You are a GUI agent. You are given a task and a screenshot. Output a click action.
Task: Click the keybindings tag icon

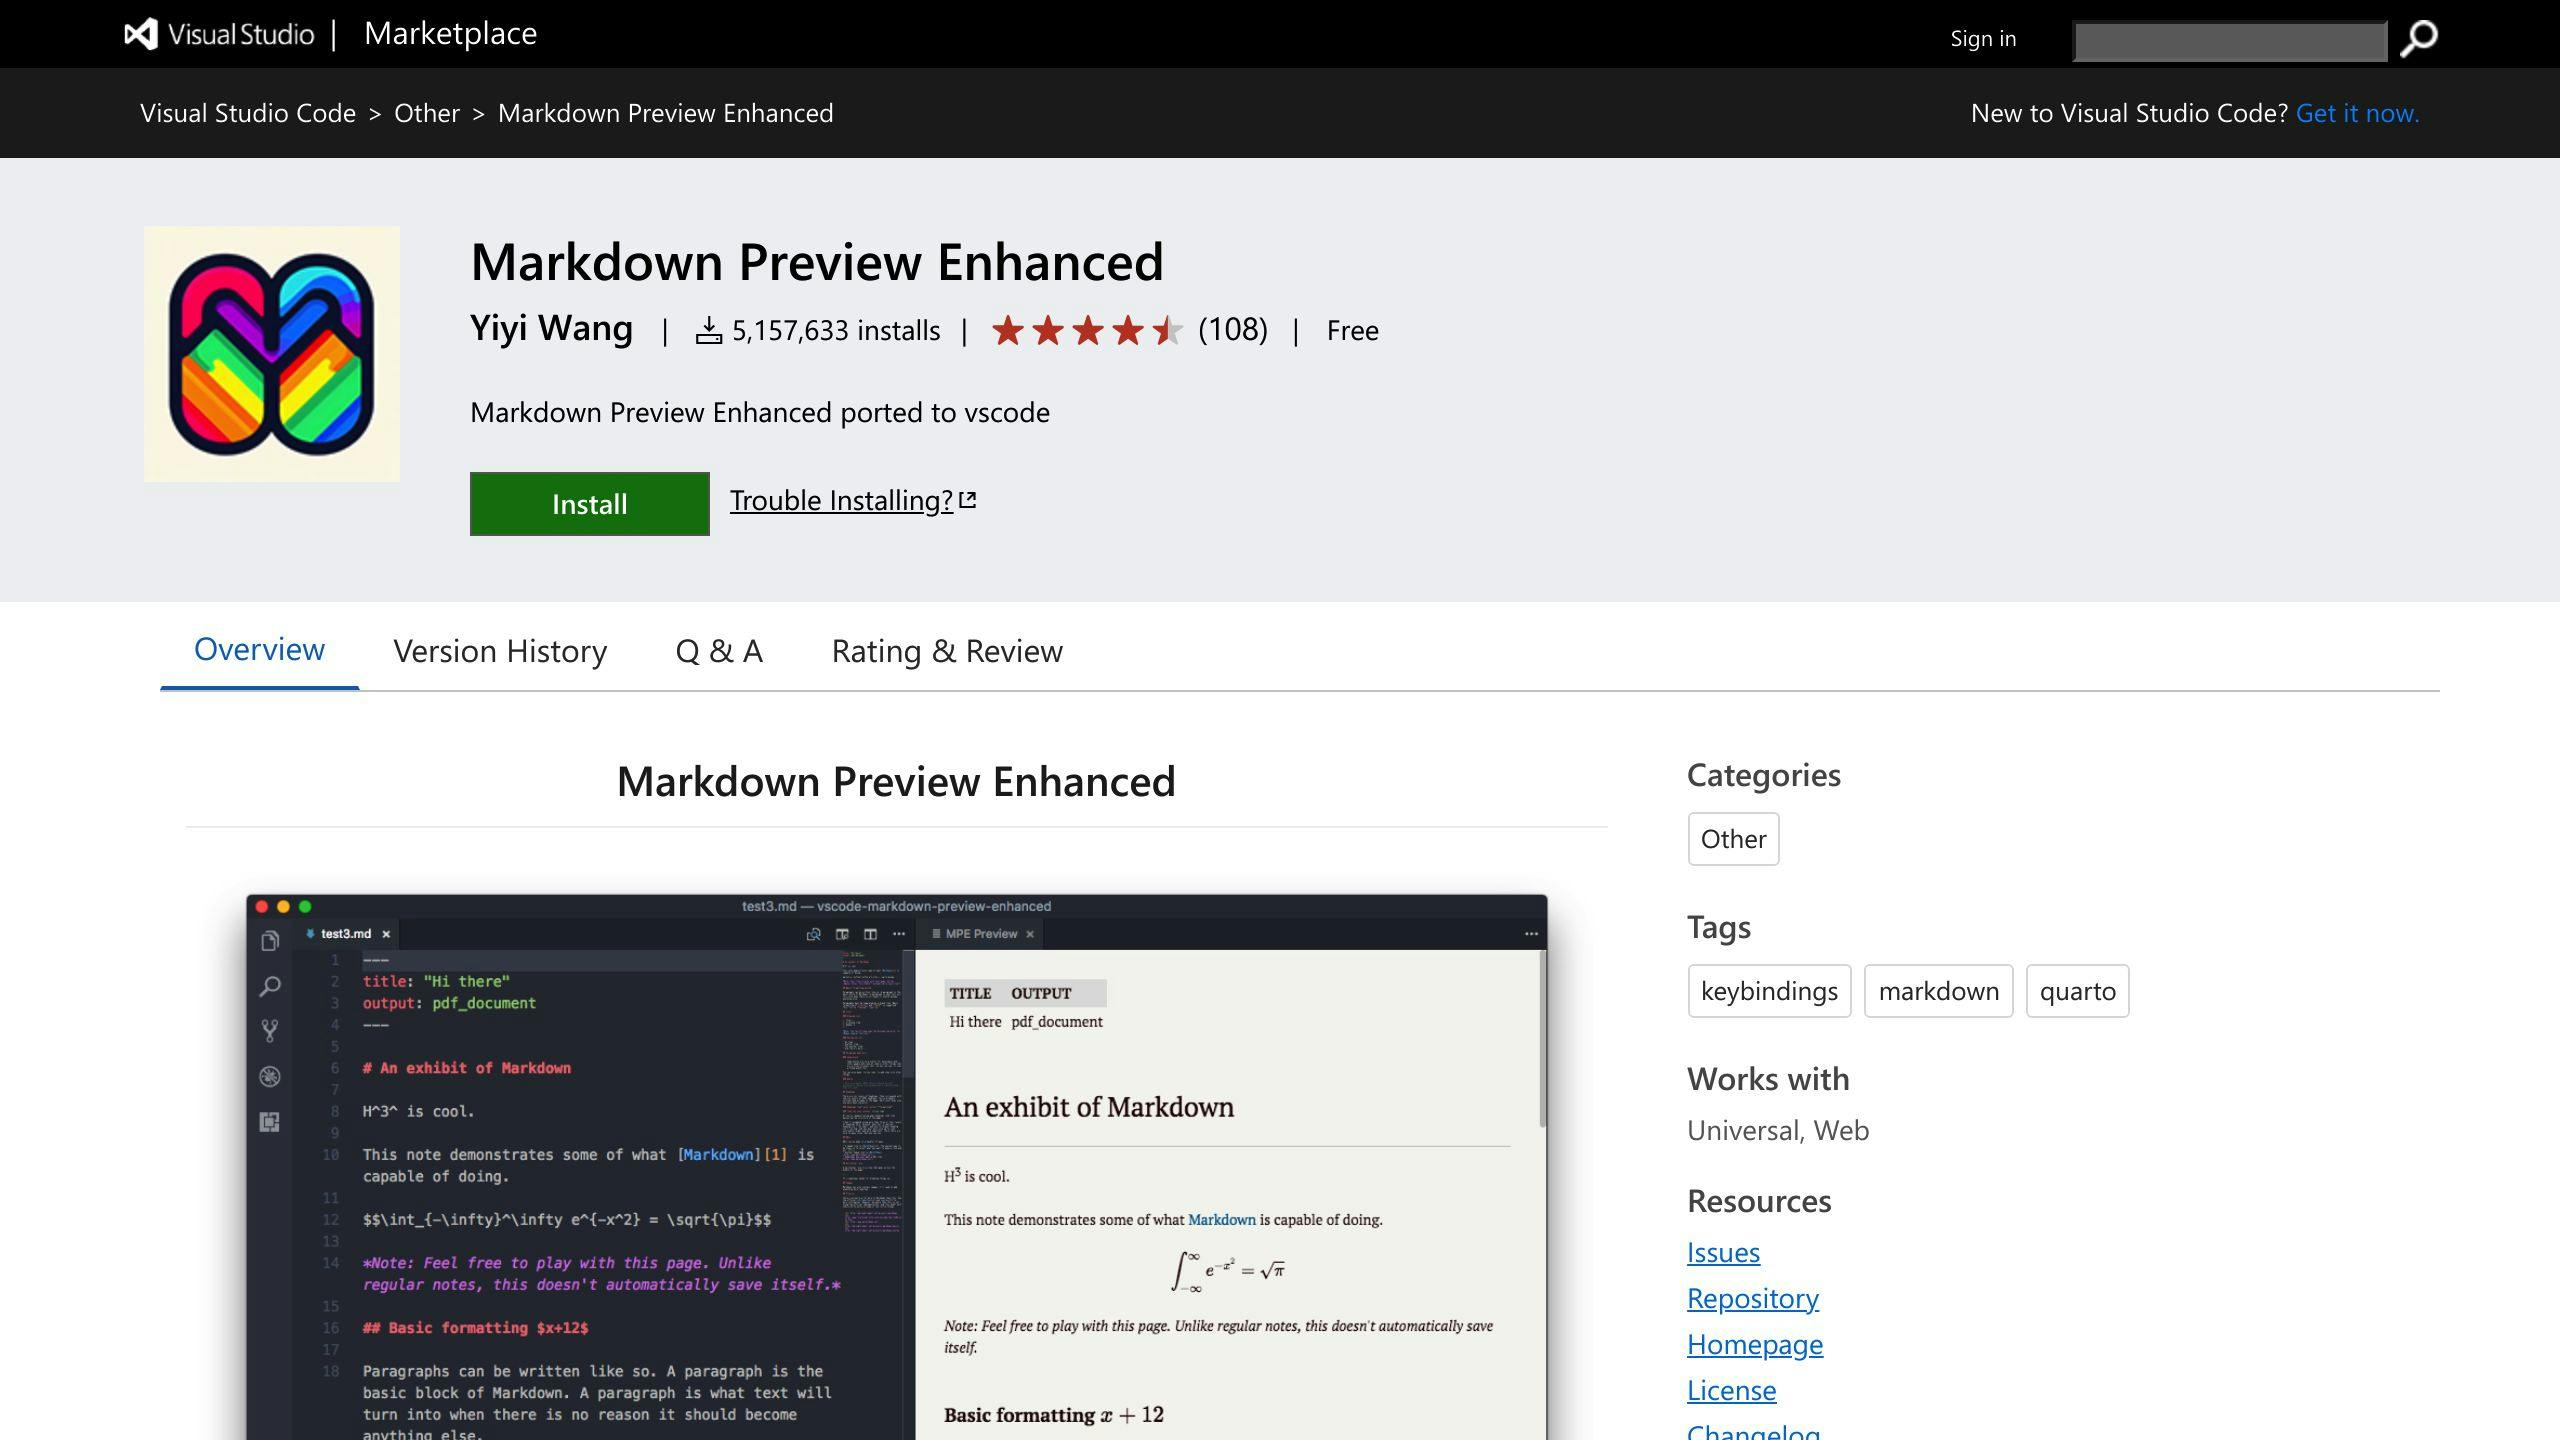point(1767,990)
